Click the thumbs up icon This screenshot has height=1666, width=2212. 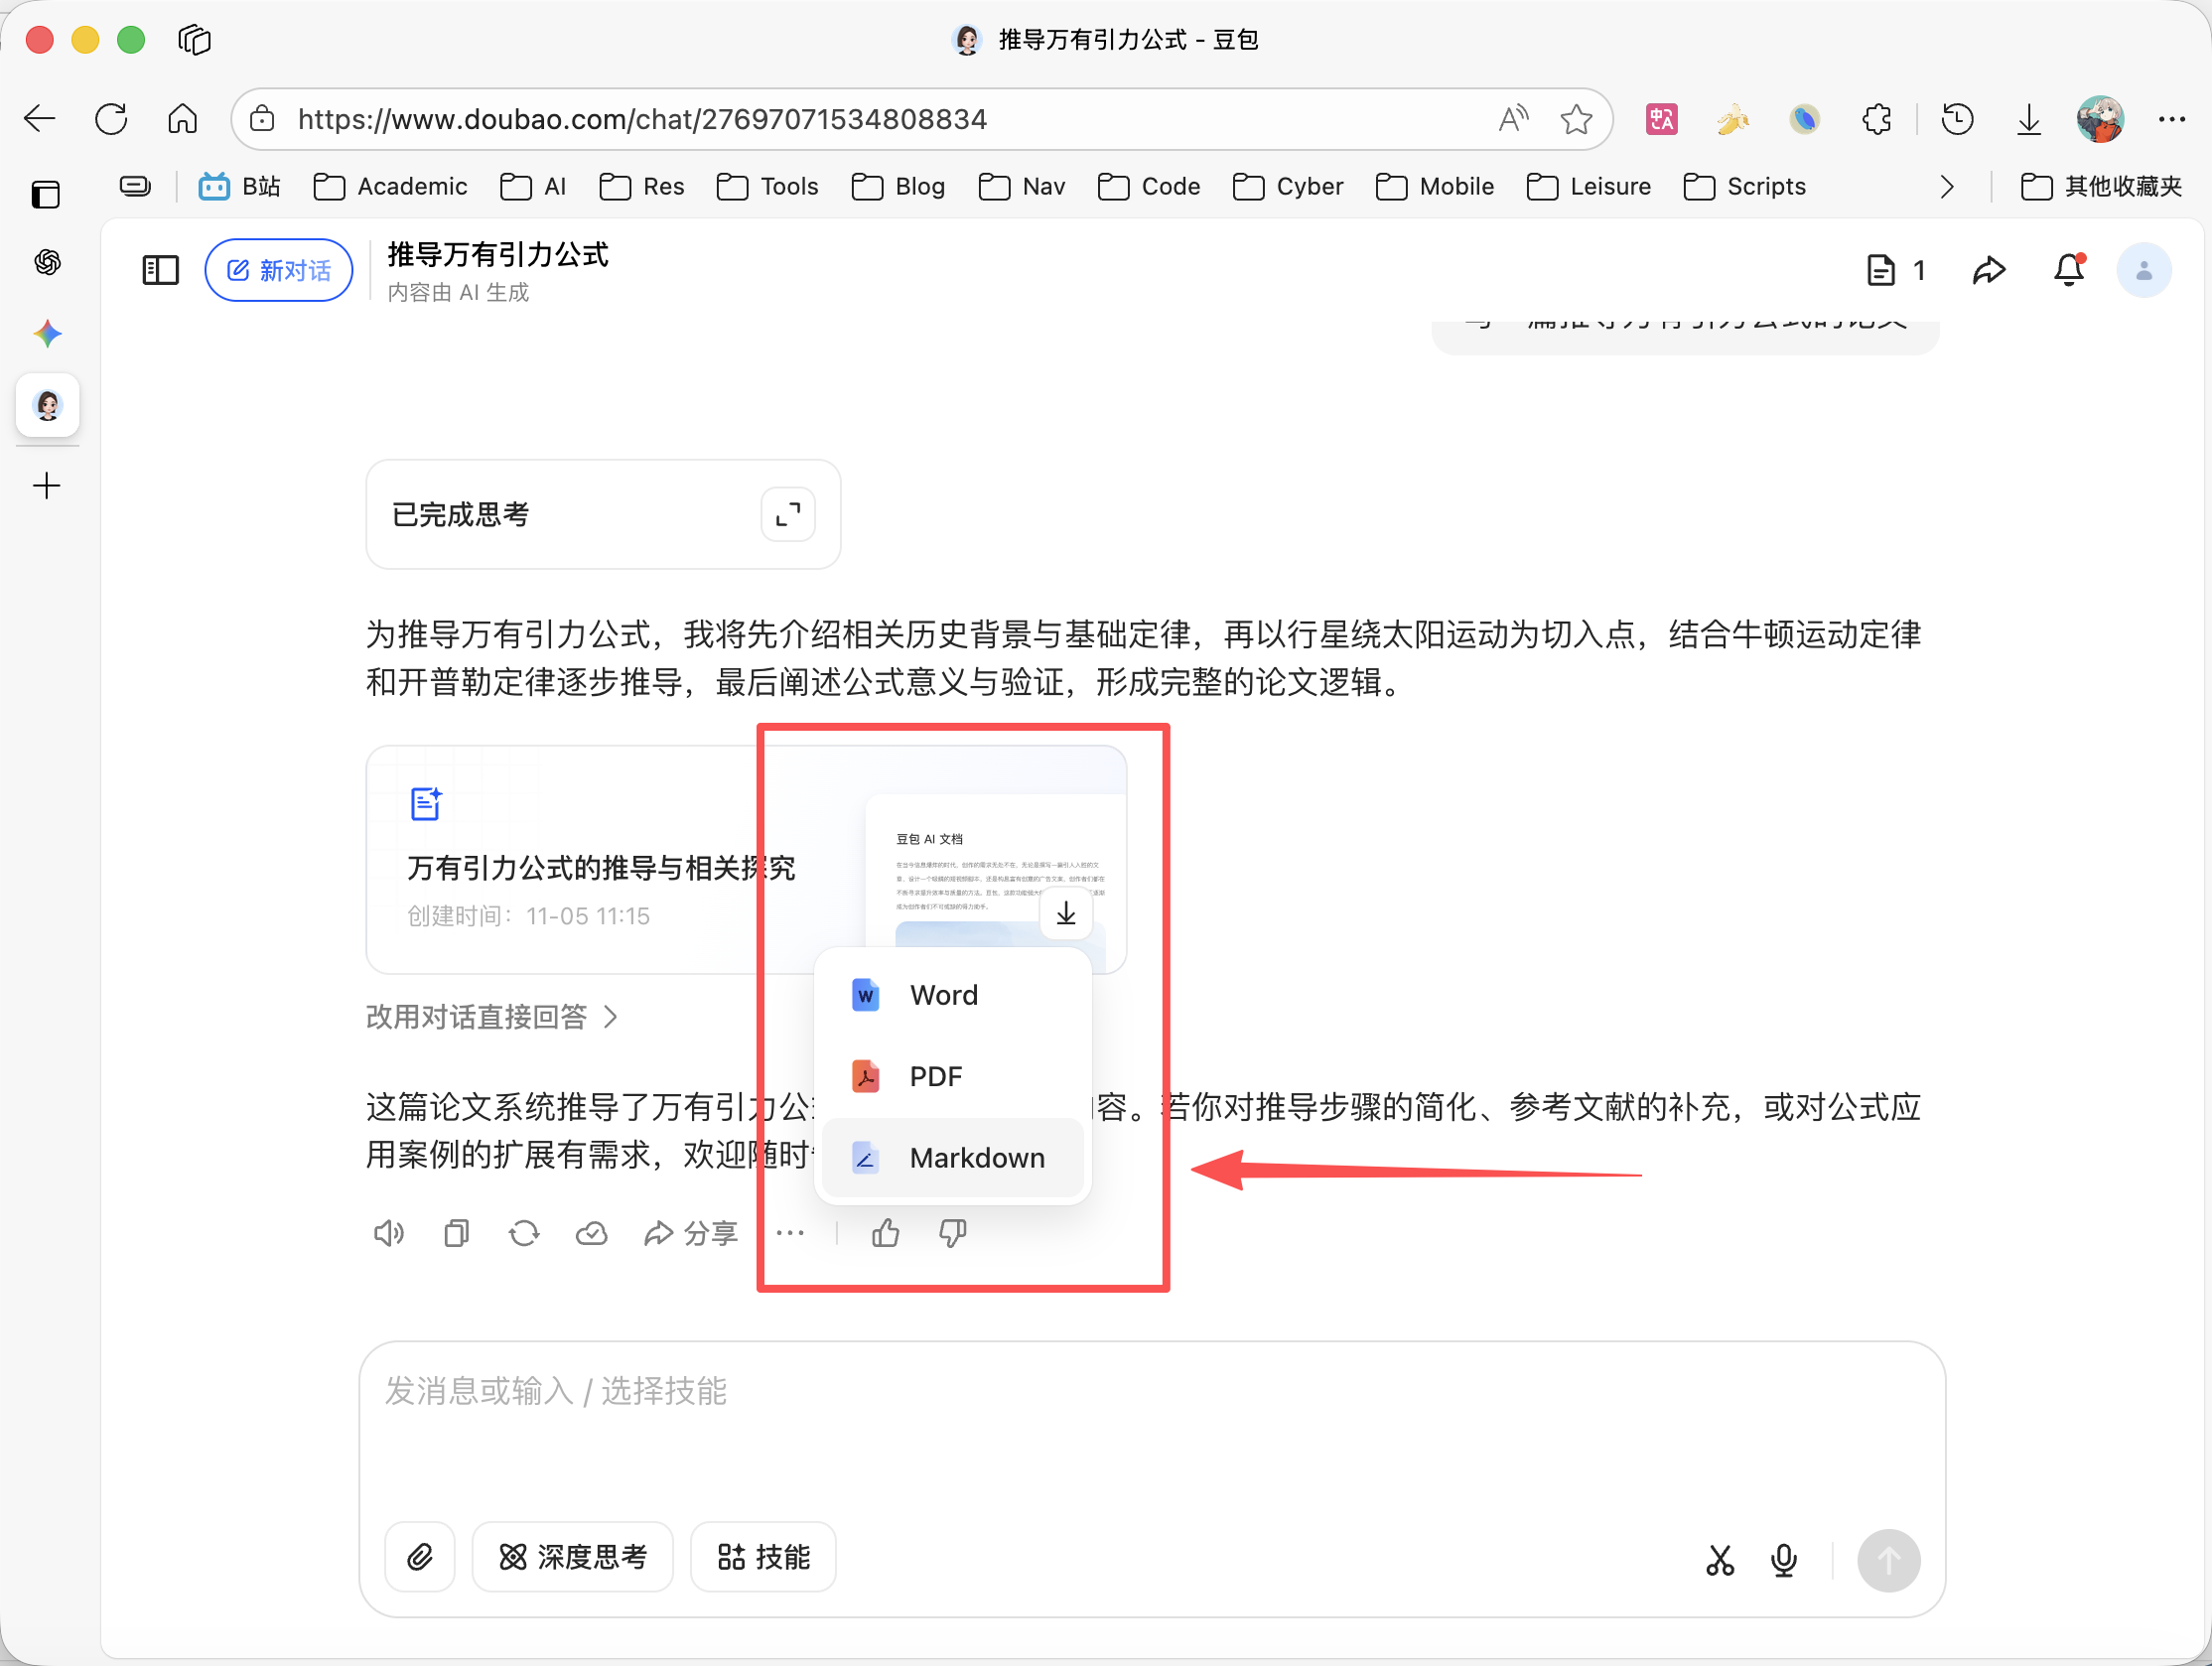pos(885,1233)
